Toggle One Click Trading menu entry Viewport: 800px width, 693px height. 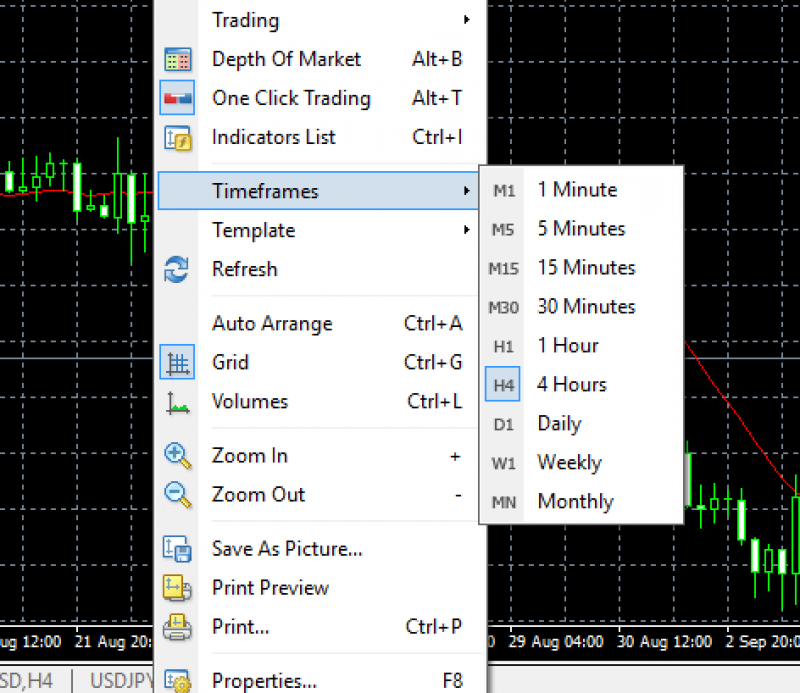point(320,98)
